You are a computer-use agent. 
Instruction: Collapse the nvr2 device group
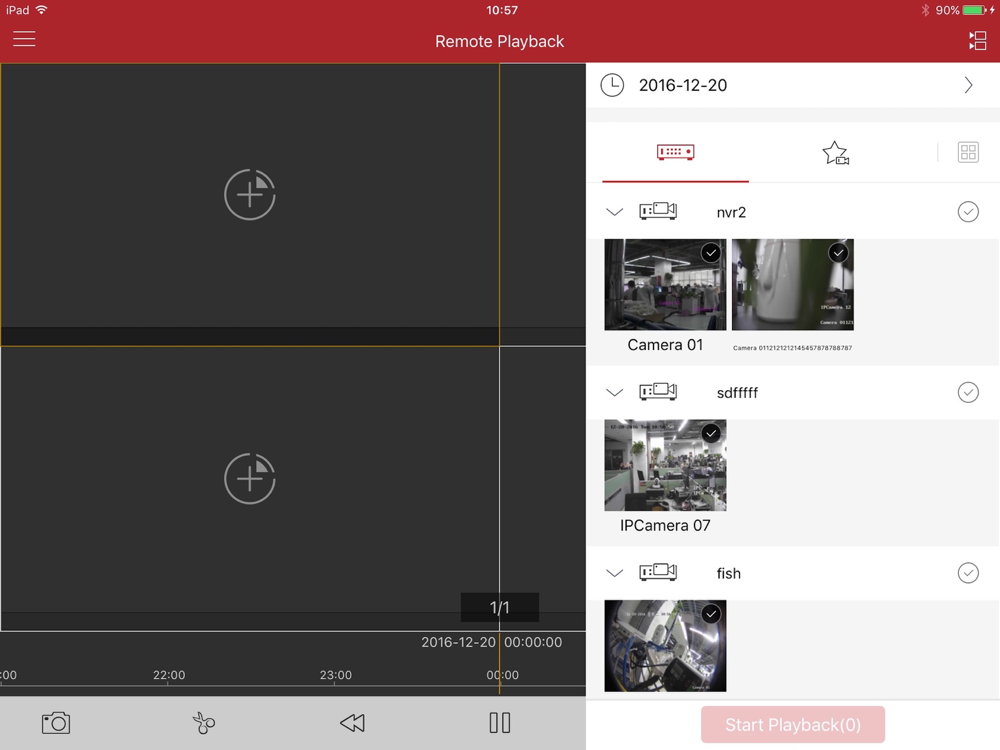click(614, 212)
